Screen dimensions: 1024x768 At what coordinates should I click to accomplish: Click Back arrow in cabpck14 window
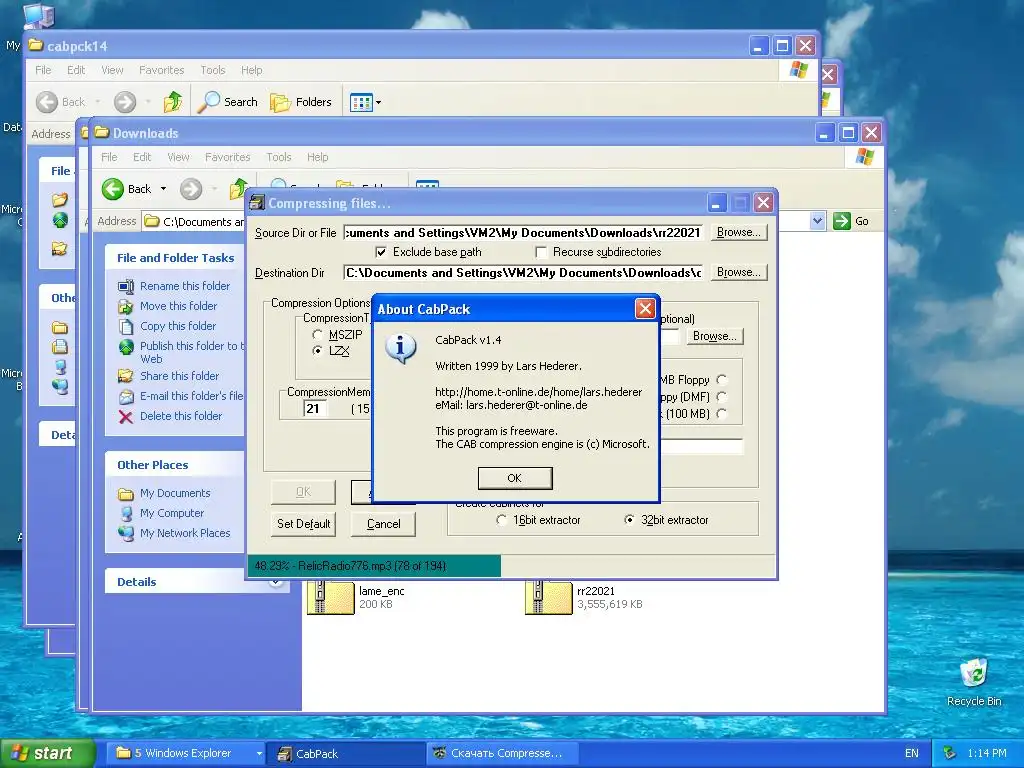(x=47, y=102)
